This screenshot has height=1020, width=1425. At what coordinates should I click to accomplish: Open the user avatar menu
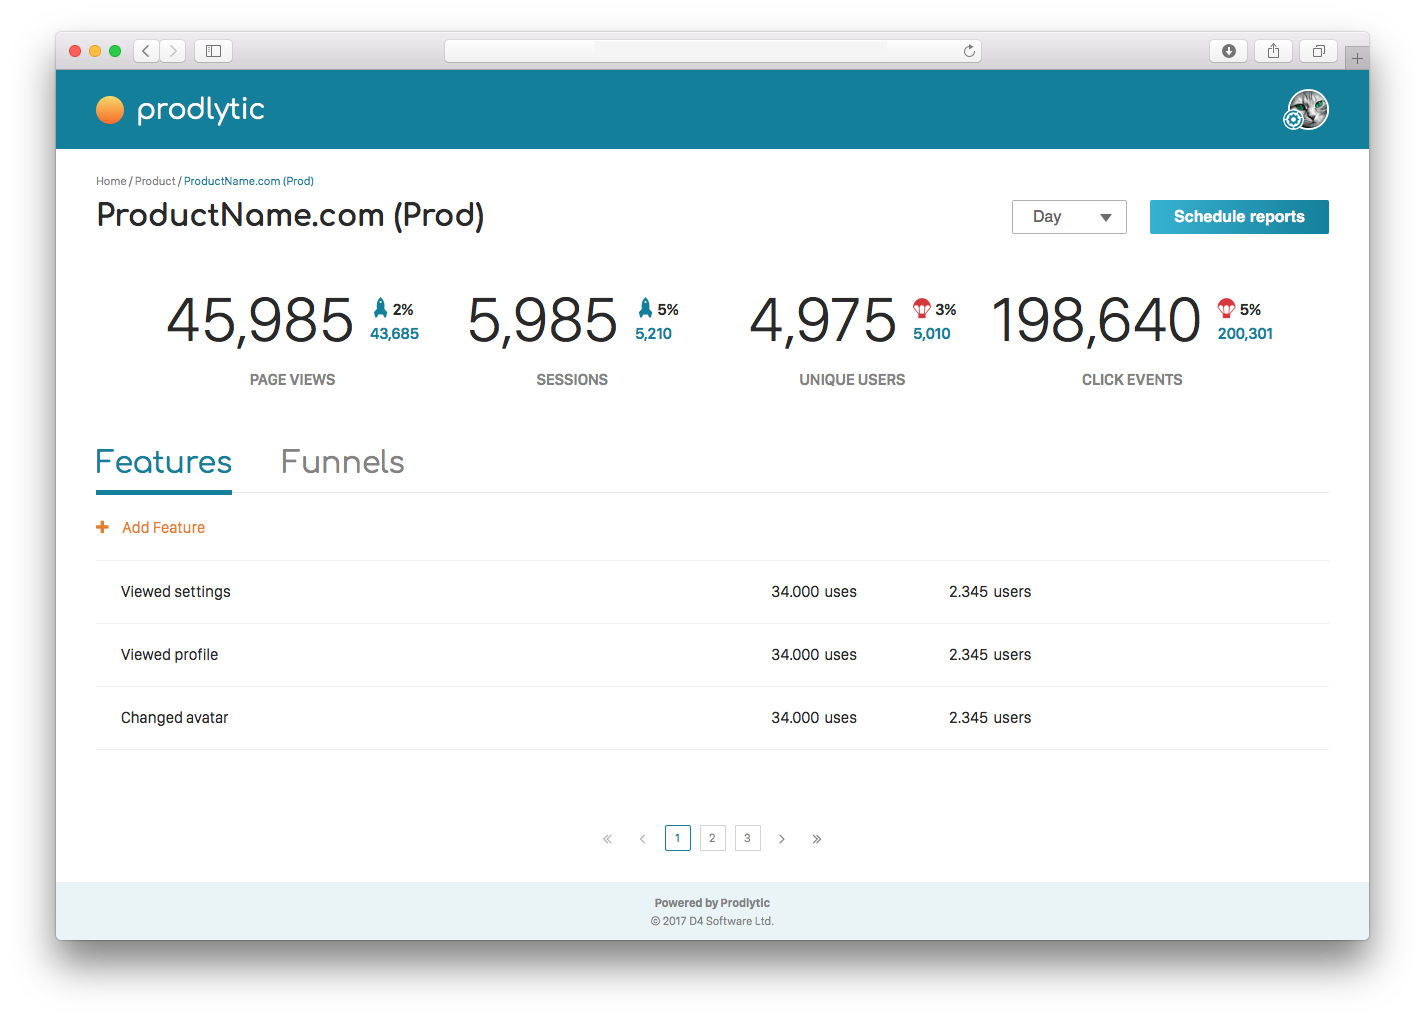click(x=1307, y=110)
